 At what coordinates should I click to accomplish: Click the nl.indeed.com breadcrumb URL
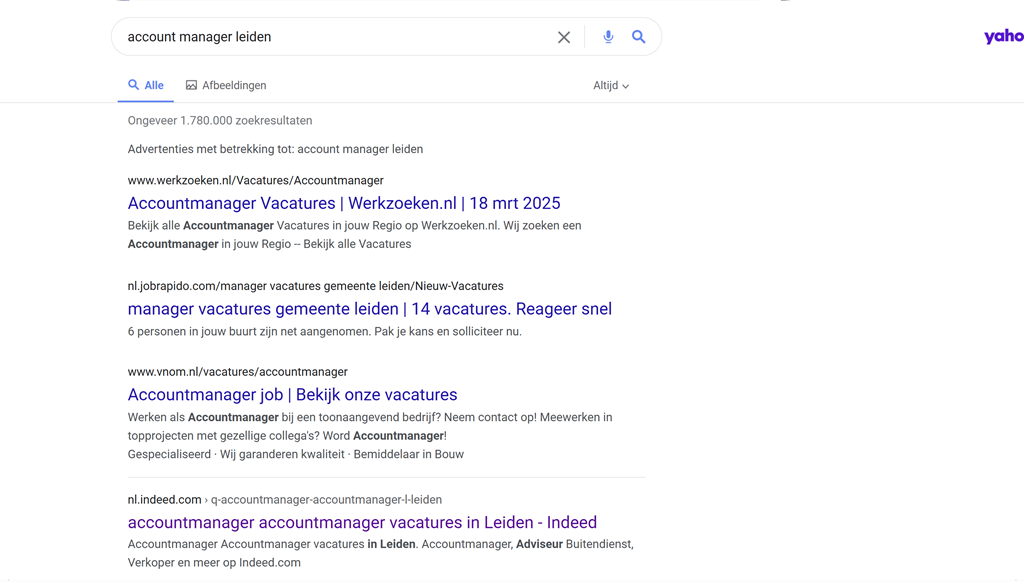(285, 500)
